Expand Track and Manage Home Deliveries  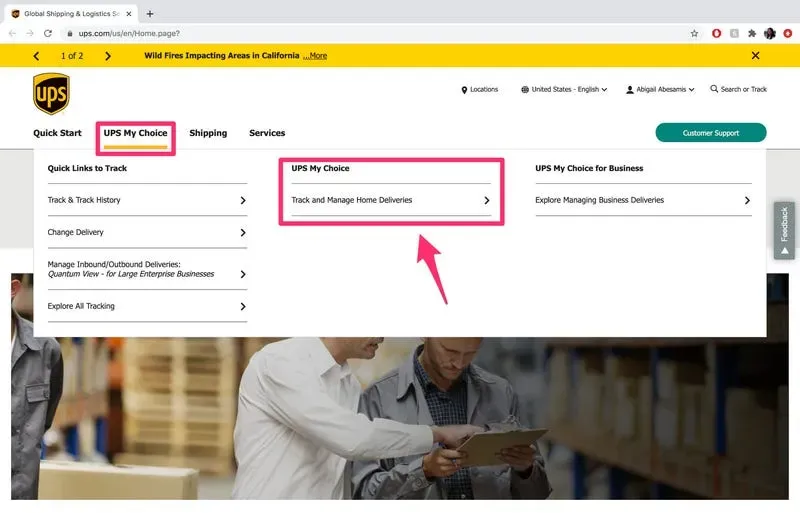tap(391, 200)
